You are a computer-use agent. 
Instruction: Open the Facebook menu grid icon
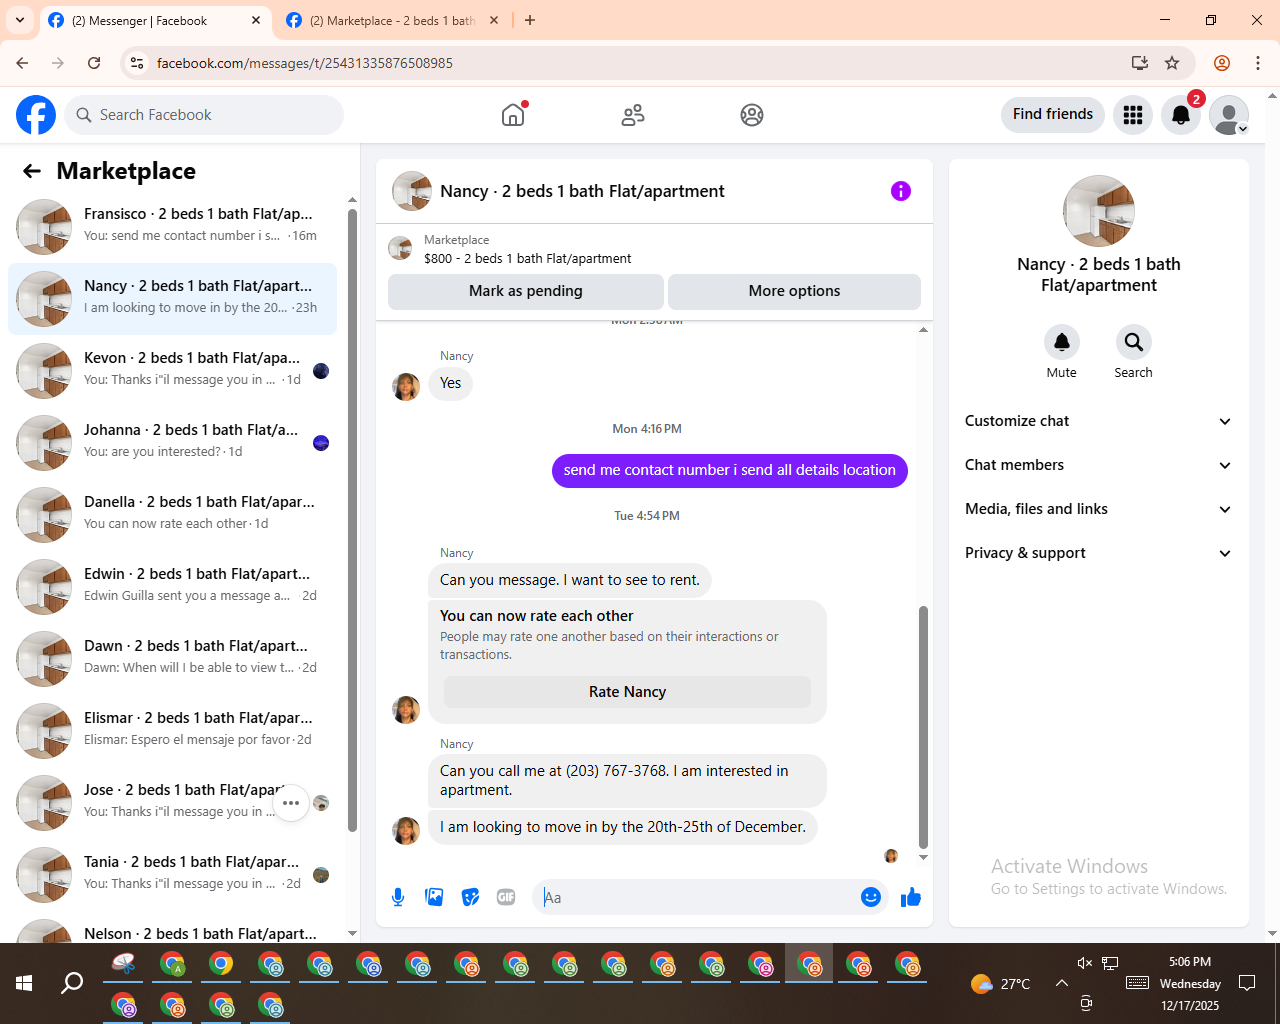1133,115
